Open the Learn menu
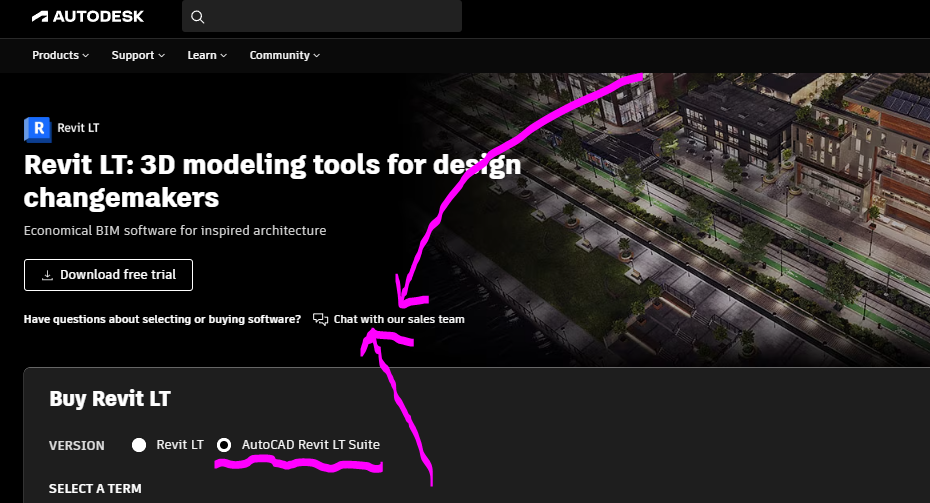 pos(207,55)
